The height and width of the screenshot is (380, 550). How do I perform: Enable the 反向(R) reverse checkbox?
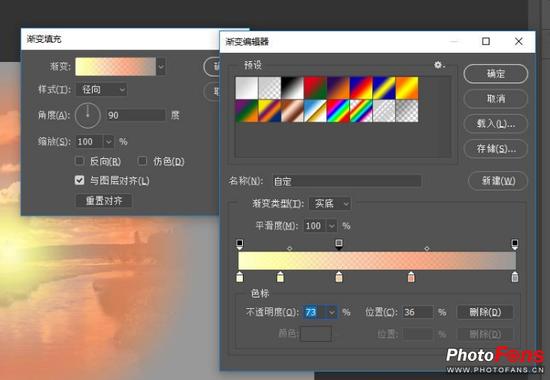pos(80,161)
